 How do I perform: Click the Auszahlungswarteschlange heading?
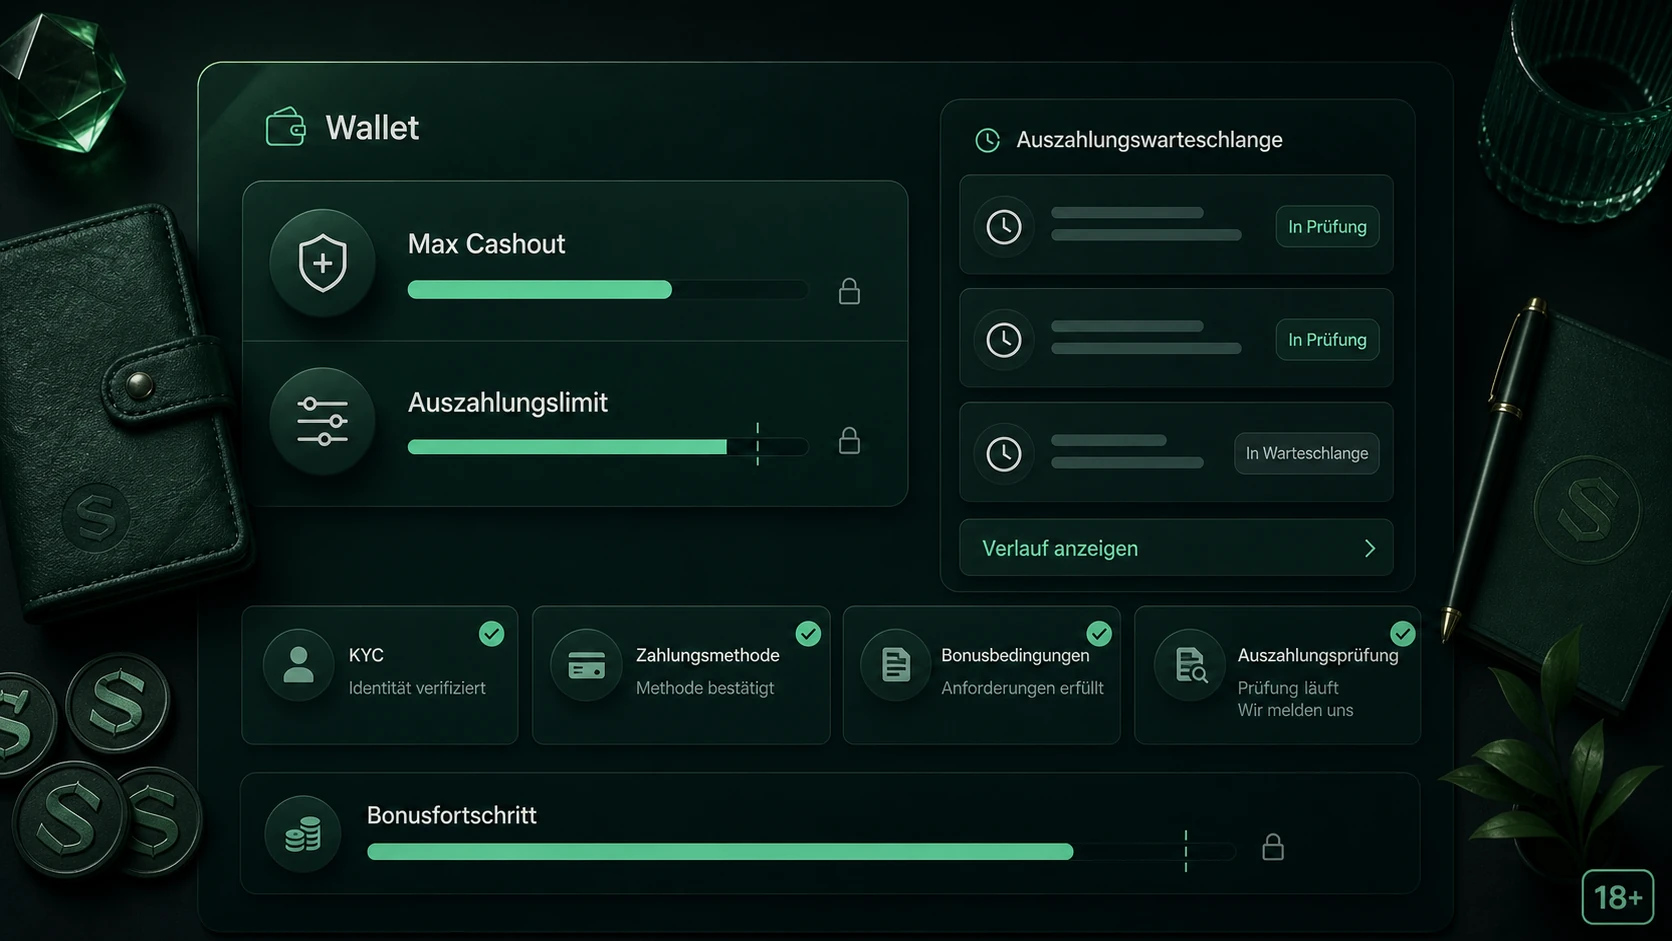coord(1149,140)
